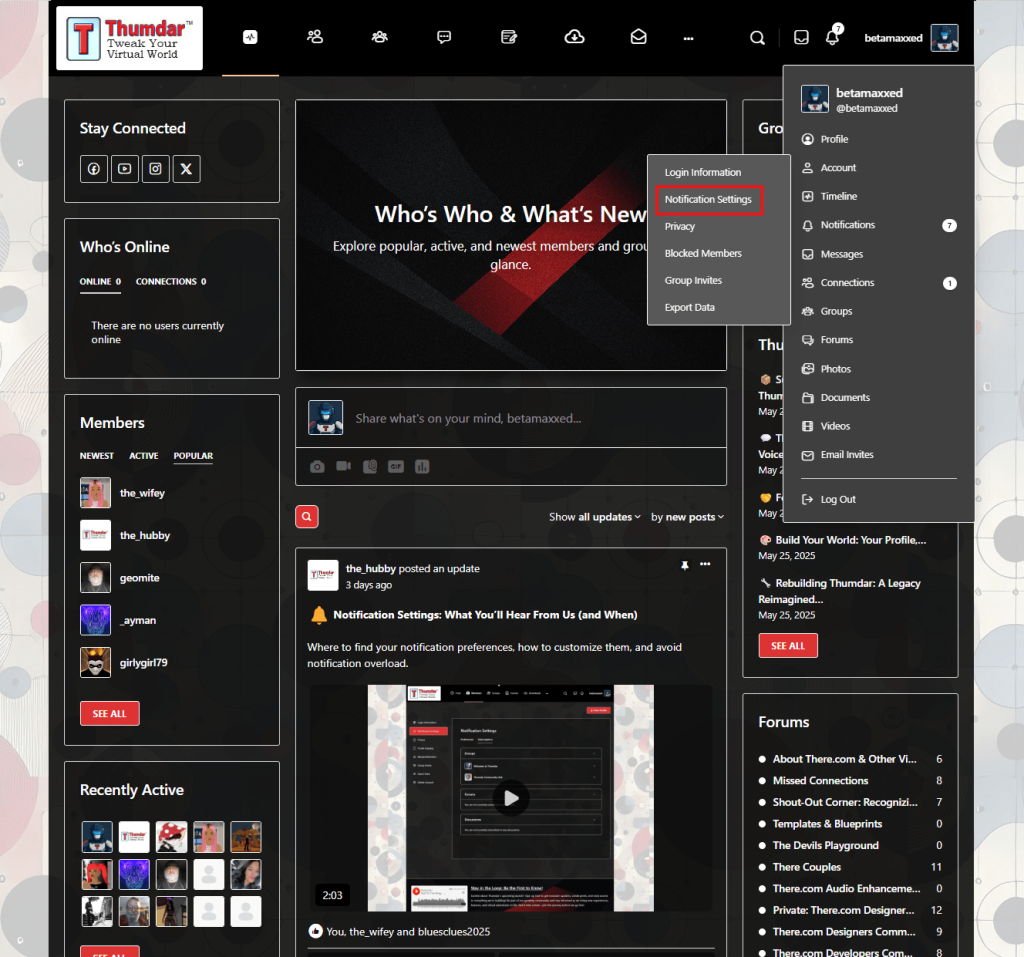Image resolution: width=1024 pixels, height=957 pixels.
Task: Show Active members tab
Action: (x=144, y=456)
